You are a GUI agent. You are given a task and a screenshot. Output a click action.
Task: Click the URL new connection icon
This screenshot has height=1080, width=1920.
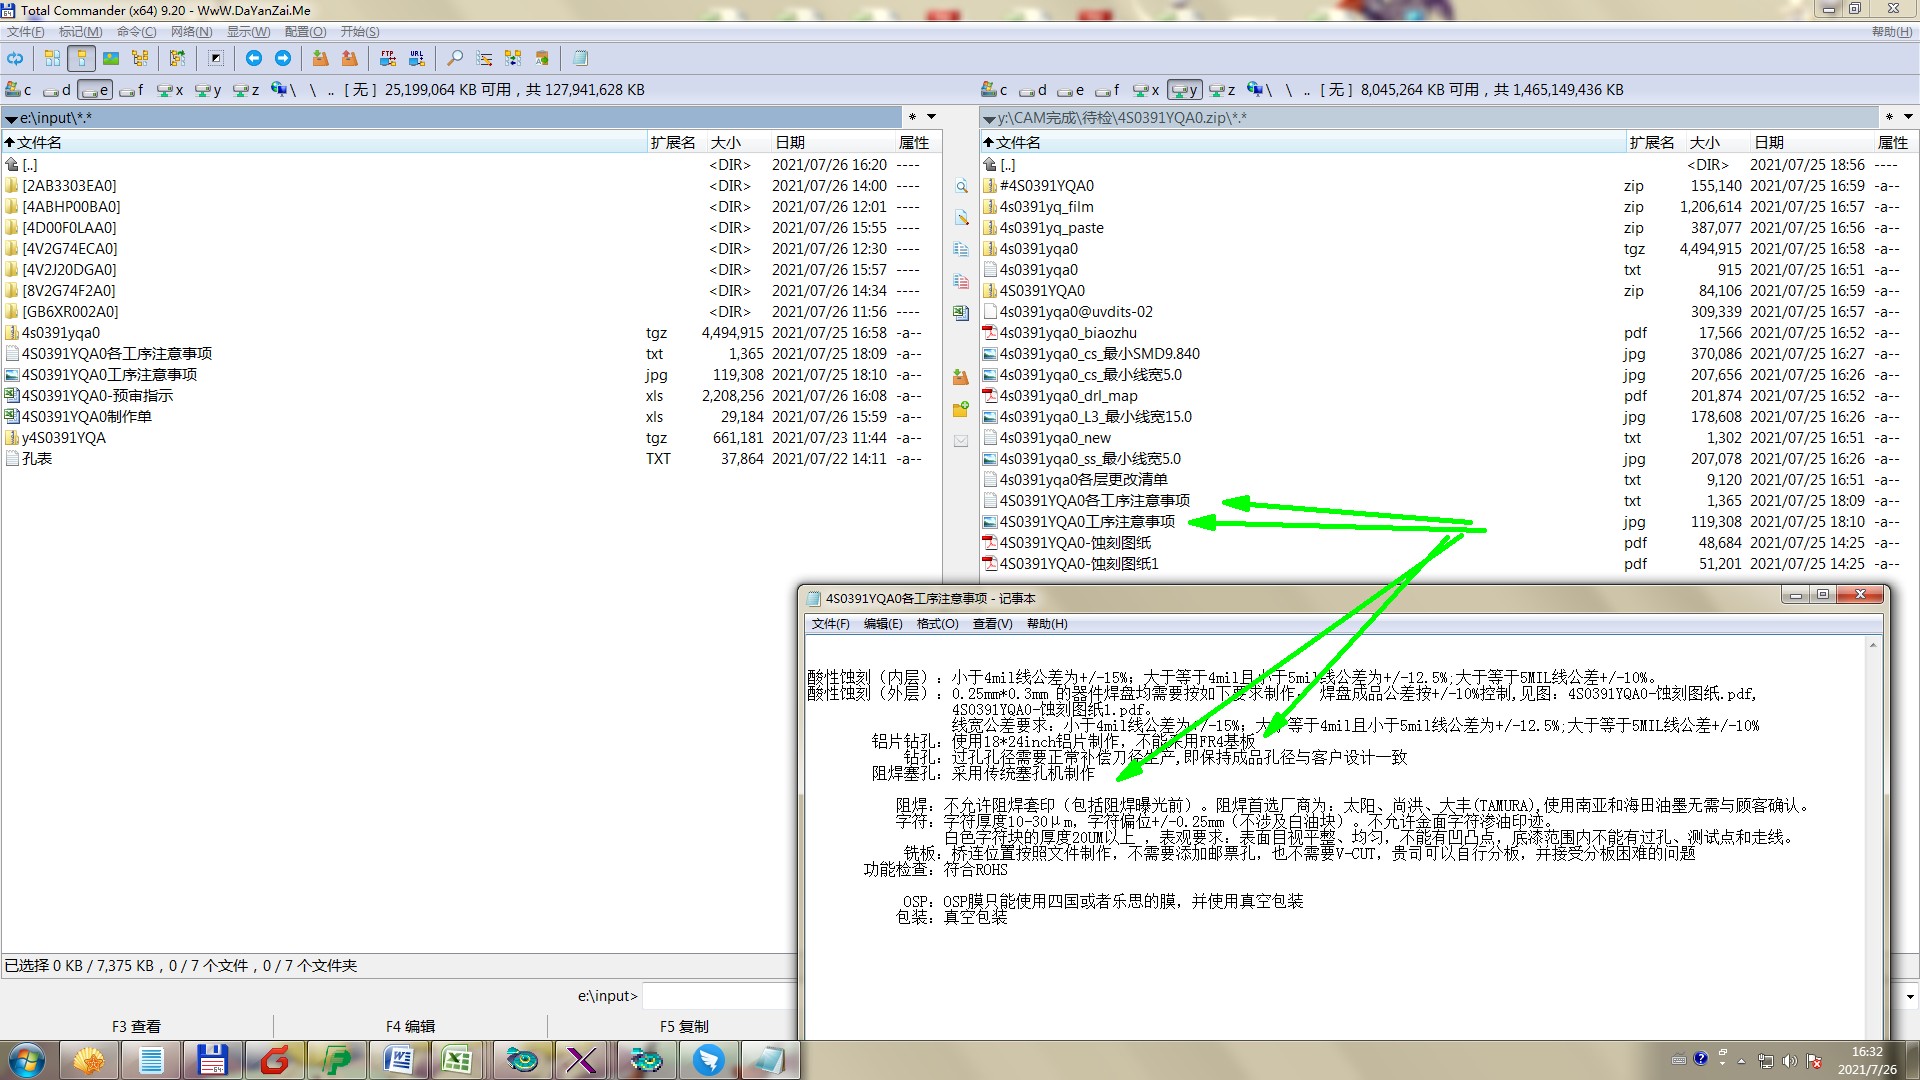pos(417,58)
